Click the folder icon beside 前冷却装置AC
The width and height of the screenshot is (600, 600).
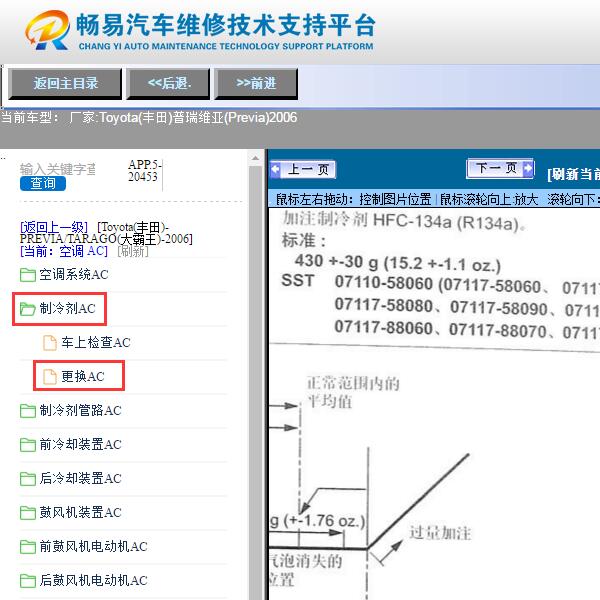click(28, 445)
